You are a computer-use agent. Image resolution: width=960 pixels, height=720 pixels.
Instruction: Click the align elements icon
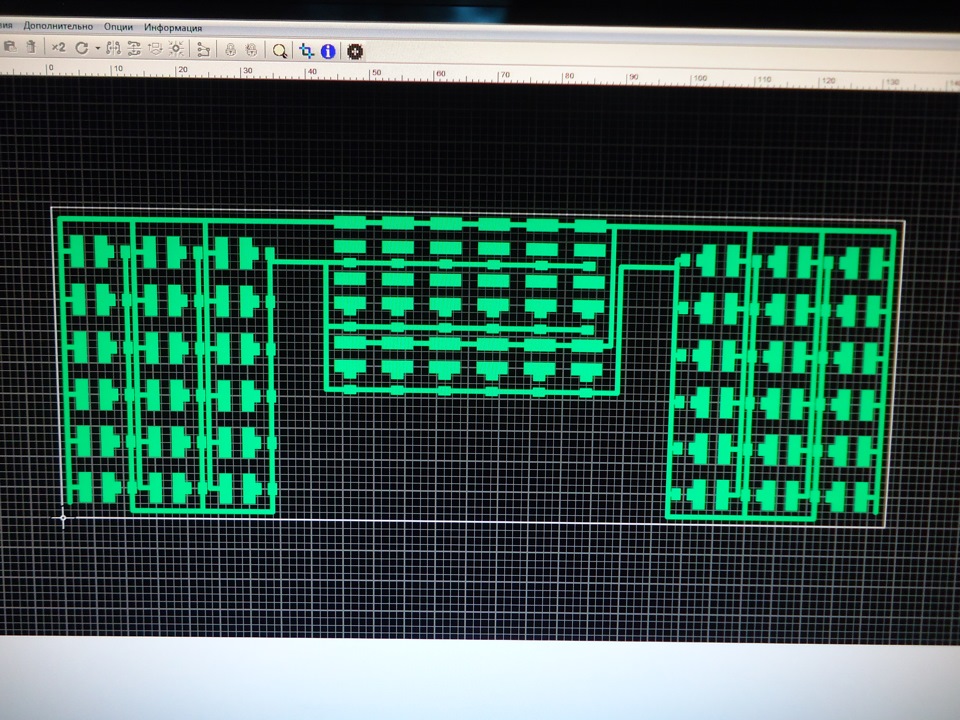click(155, 49)
